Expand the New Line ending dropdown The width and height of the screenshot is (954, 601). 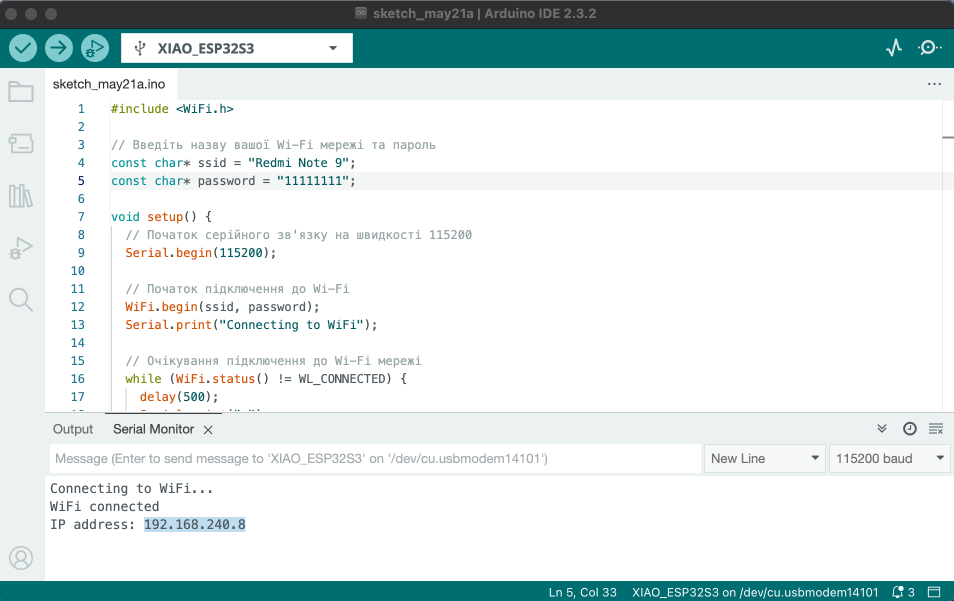765,458
